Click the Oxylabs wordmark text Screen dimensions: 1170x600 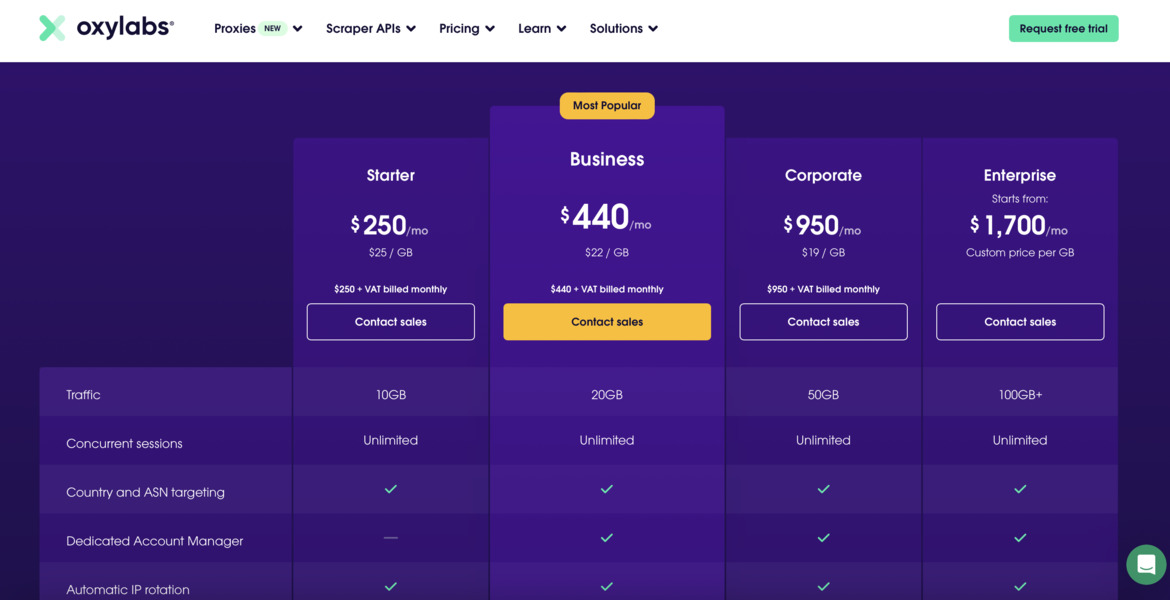[x=125, y=28]
